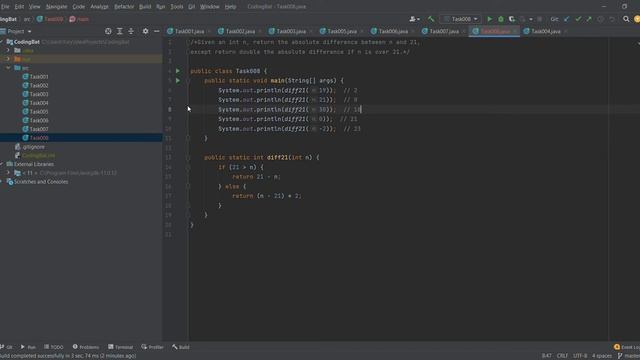Push commits with the green arrow icon
Screen dimensions: 640x360
click(589, 19)
